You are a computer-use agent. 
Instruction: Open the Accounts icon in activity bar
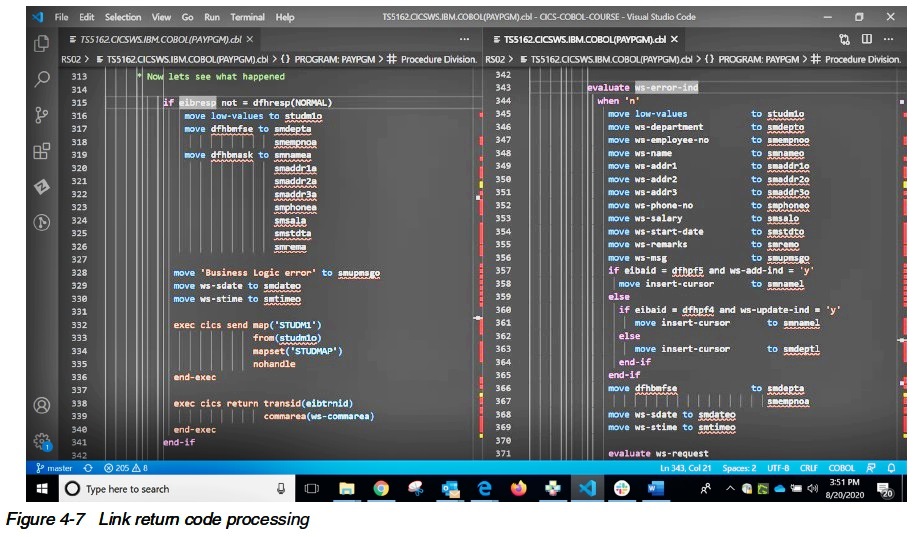[x=41, y=405]
